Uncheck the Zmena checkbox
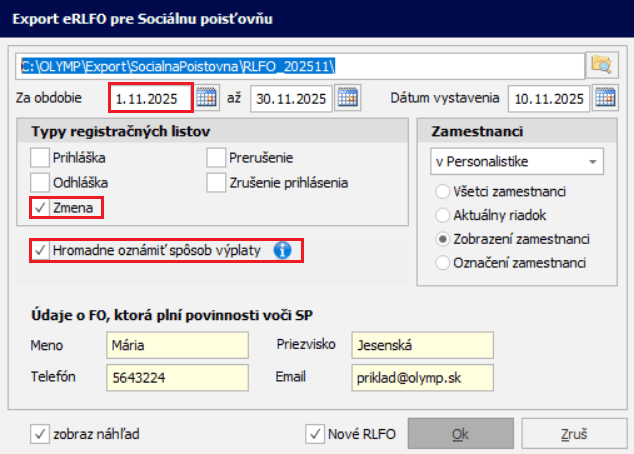 (39, 208)
